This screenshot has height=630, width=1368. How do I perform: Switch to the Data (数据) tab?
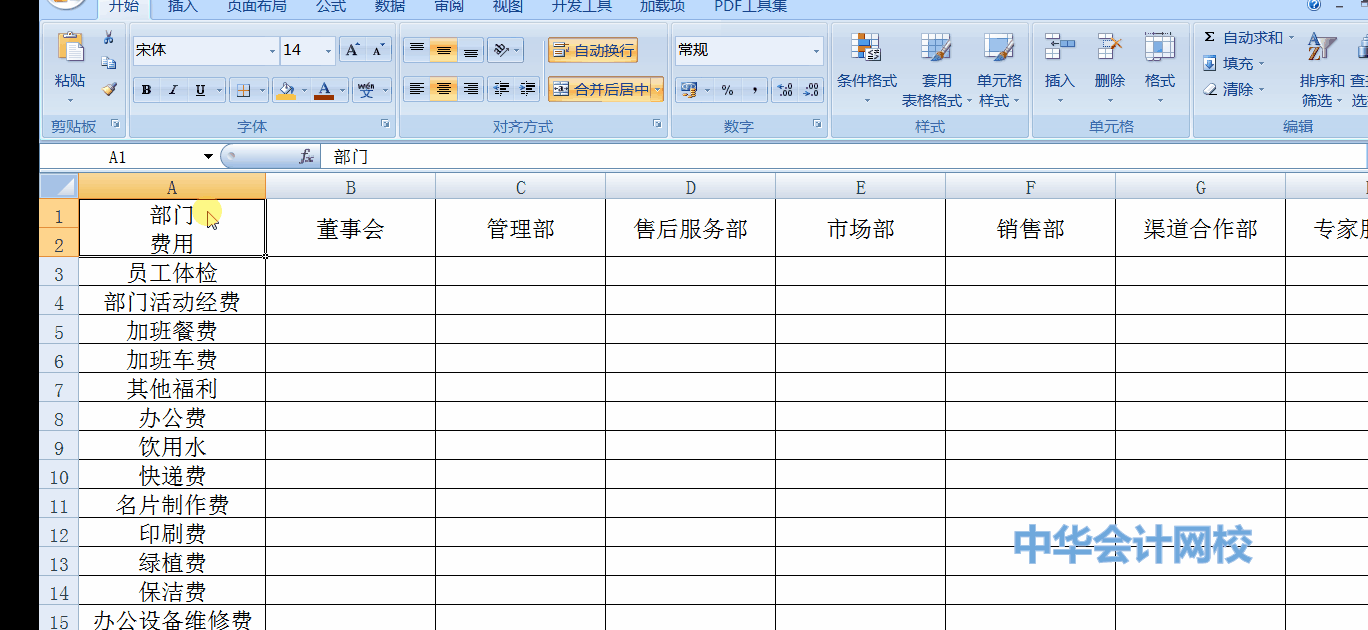click(x=390, y=7)
